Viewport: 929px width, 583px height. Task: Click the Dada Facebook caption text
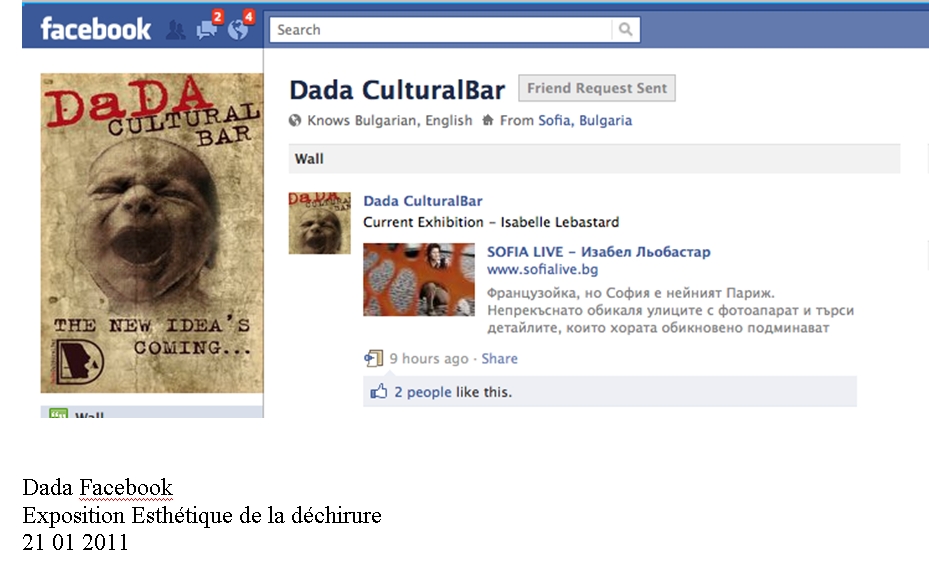pos(98,488)
